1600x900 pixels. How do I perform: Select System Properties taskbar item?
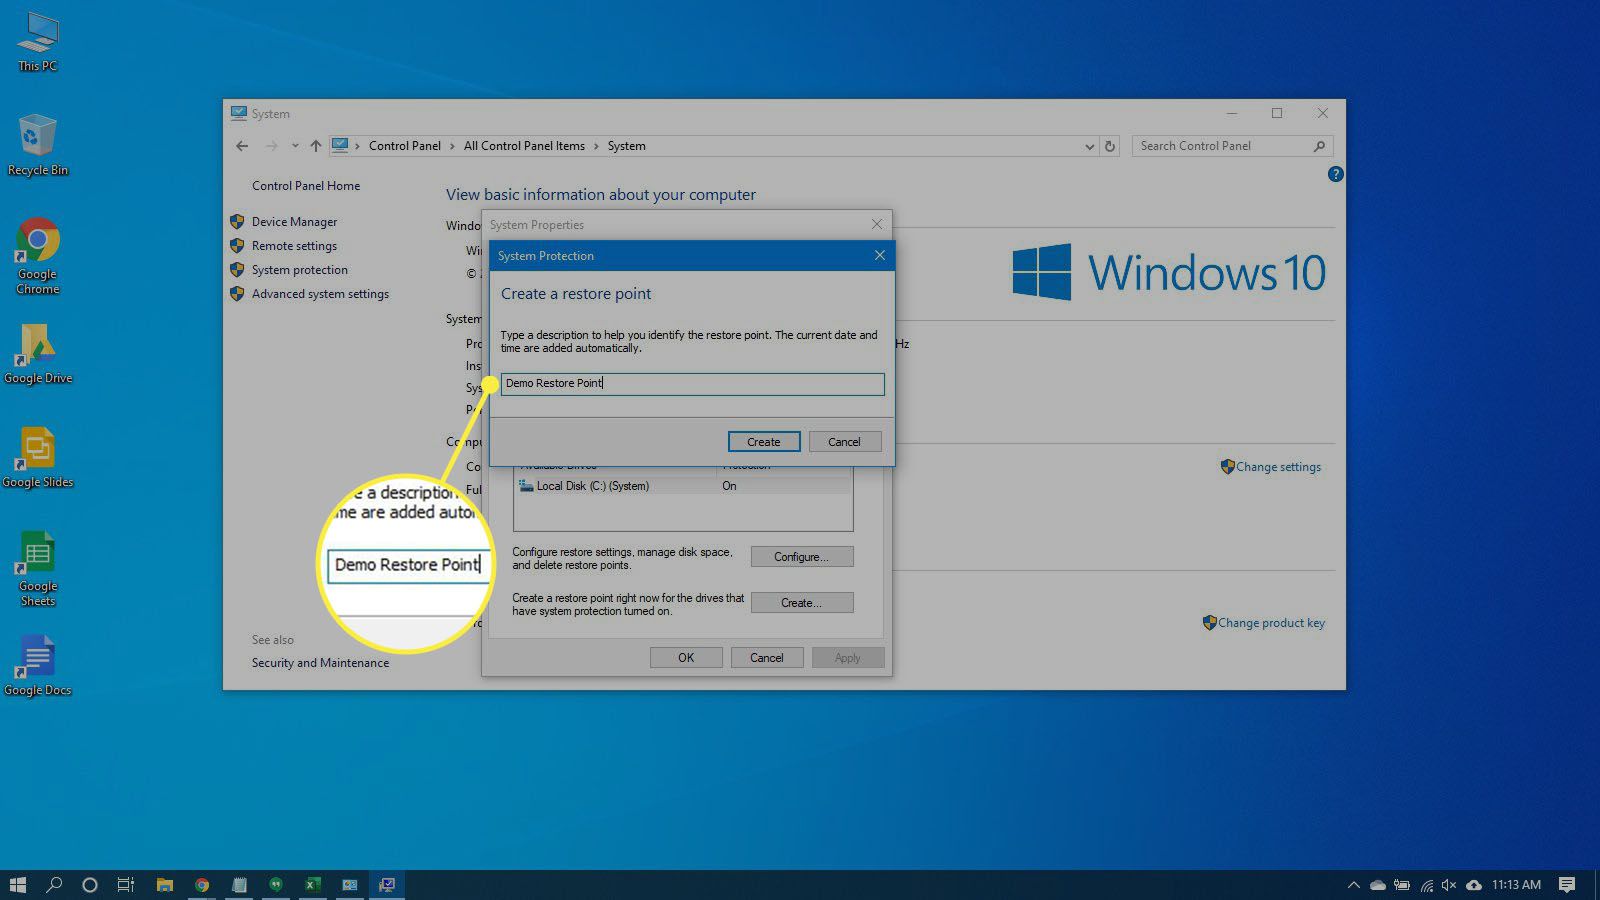[x=387, y=884]
